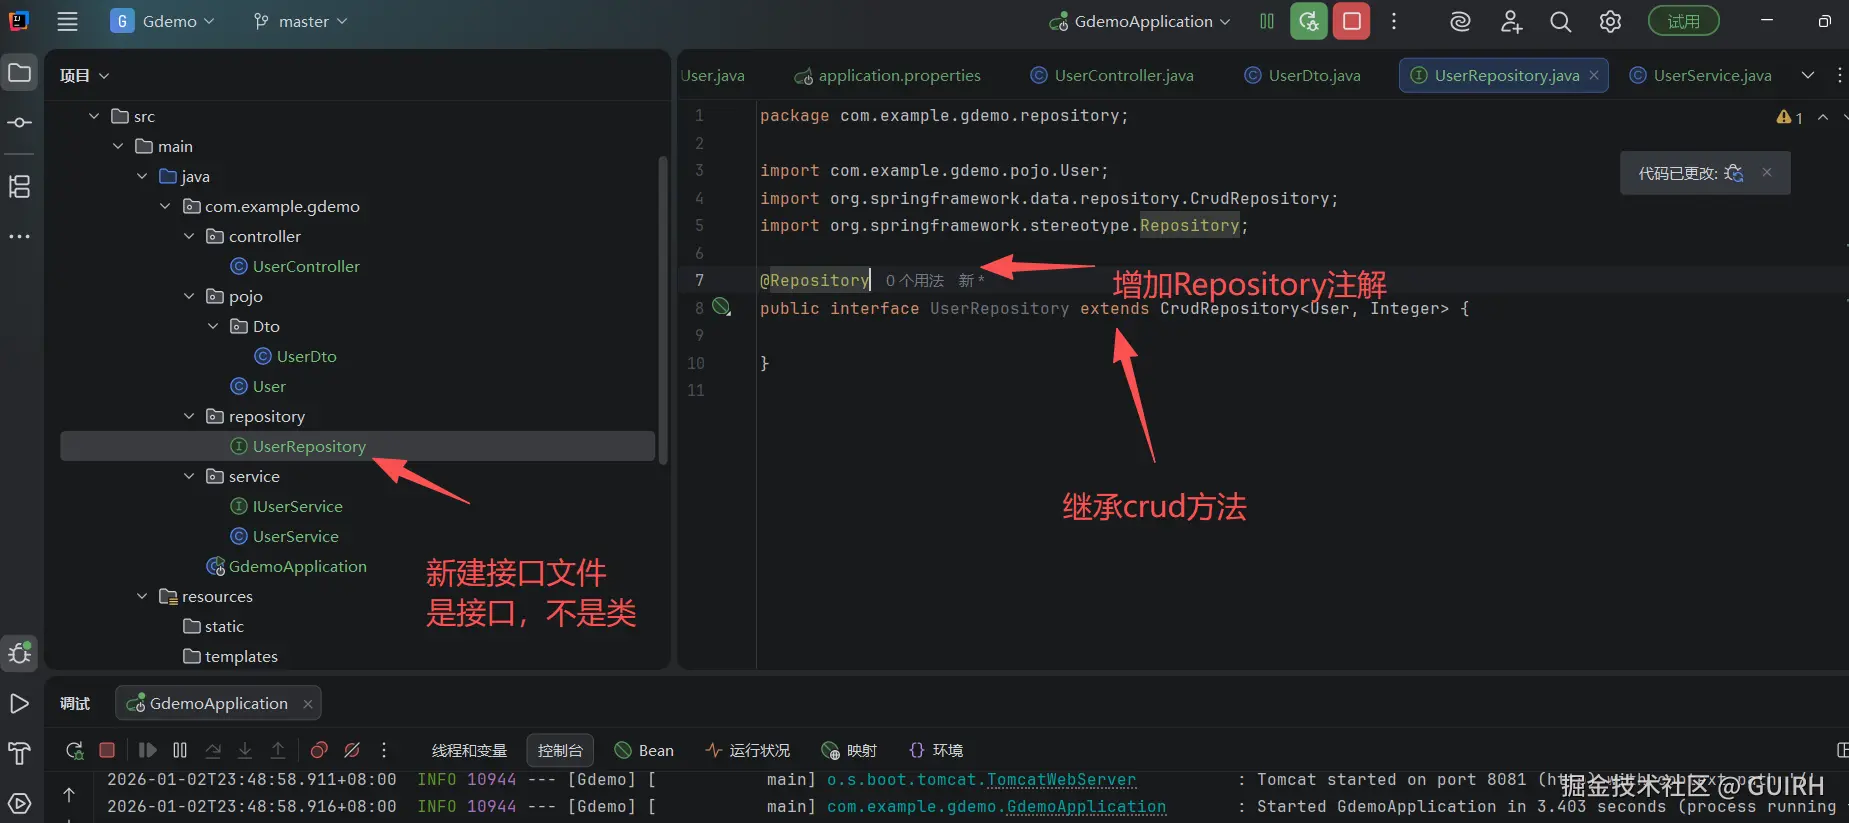Switch to application.properties tab
This screenshot has height=823, width=1849.
pos(888,75)
